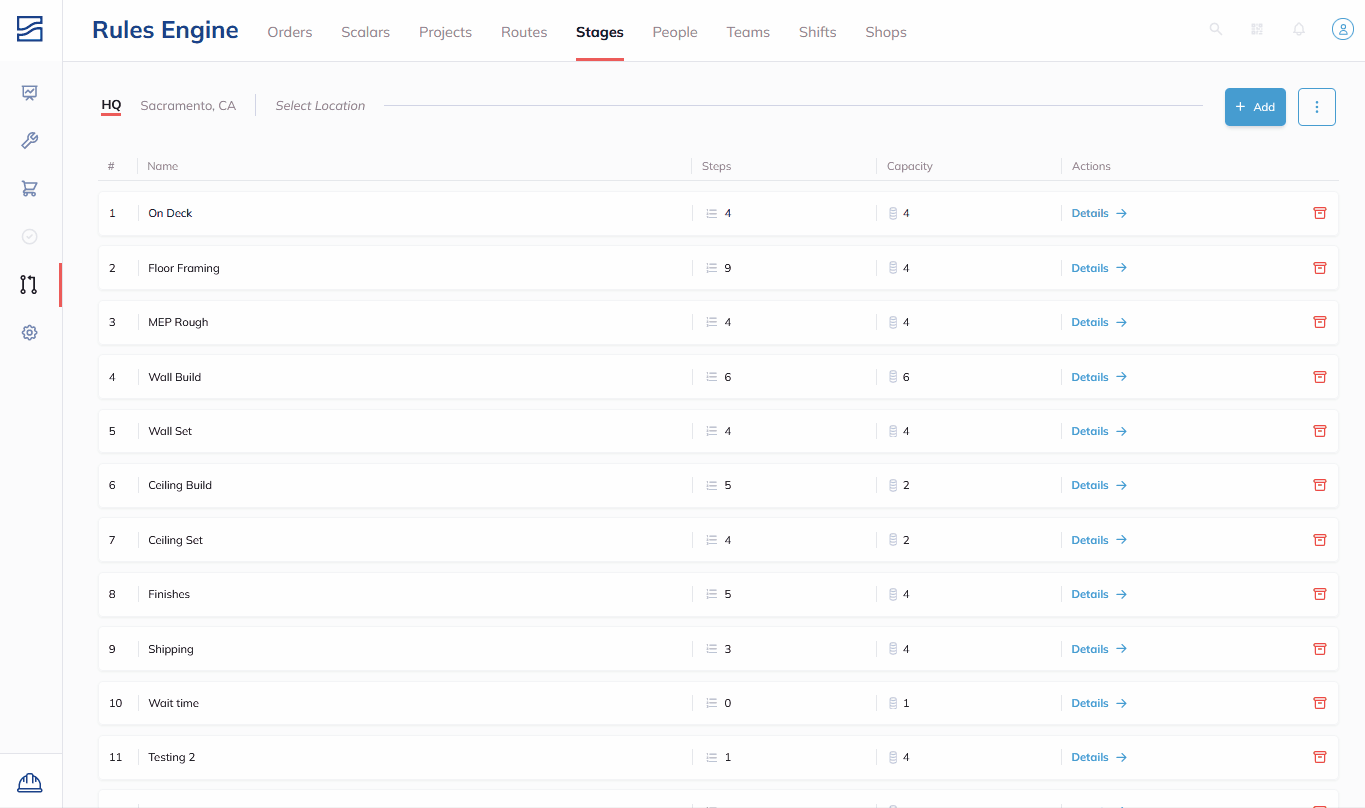Click the Capacity column header
1365x808 pixels.
910,166
